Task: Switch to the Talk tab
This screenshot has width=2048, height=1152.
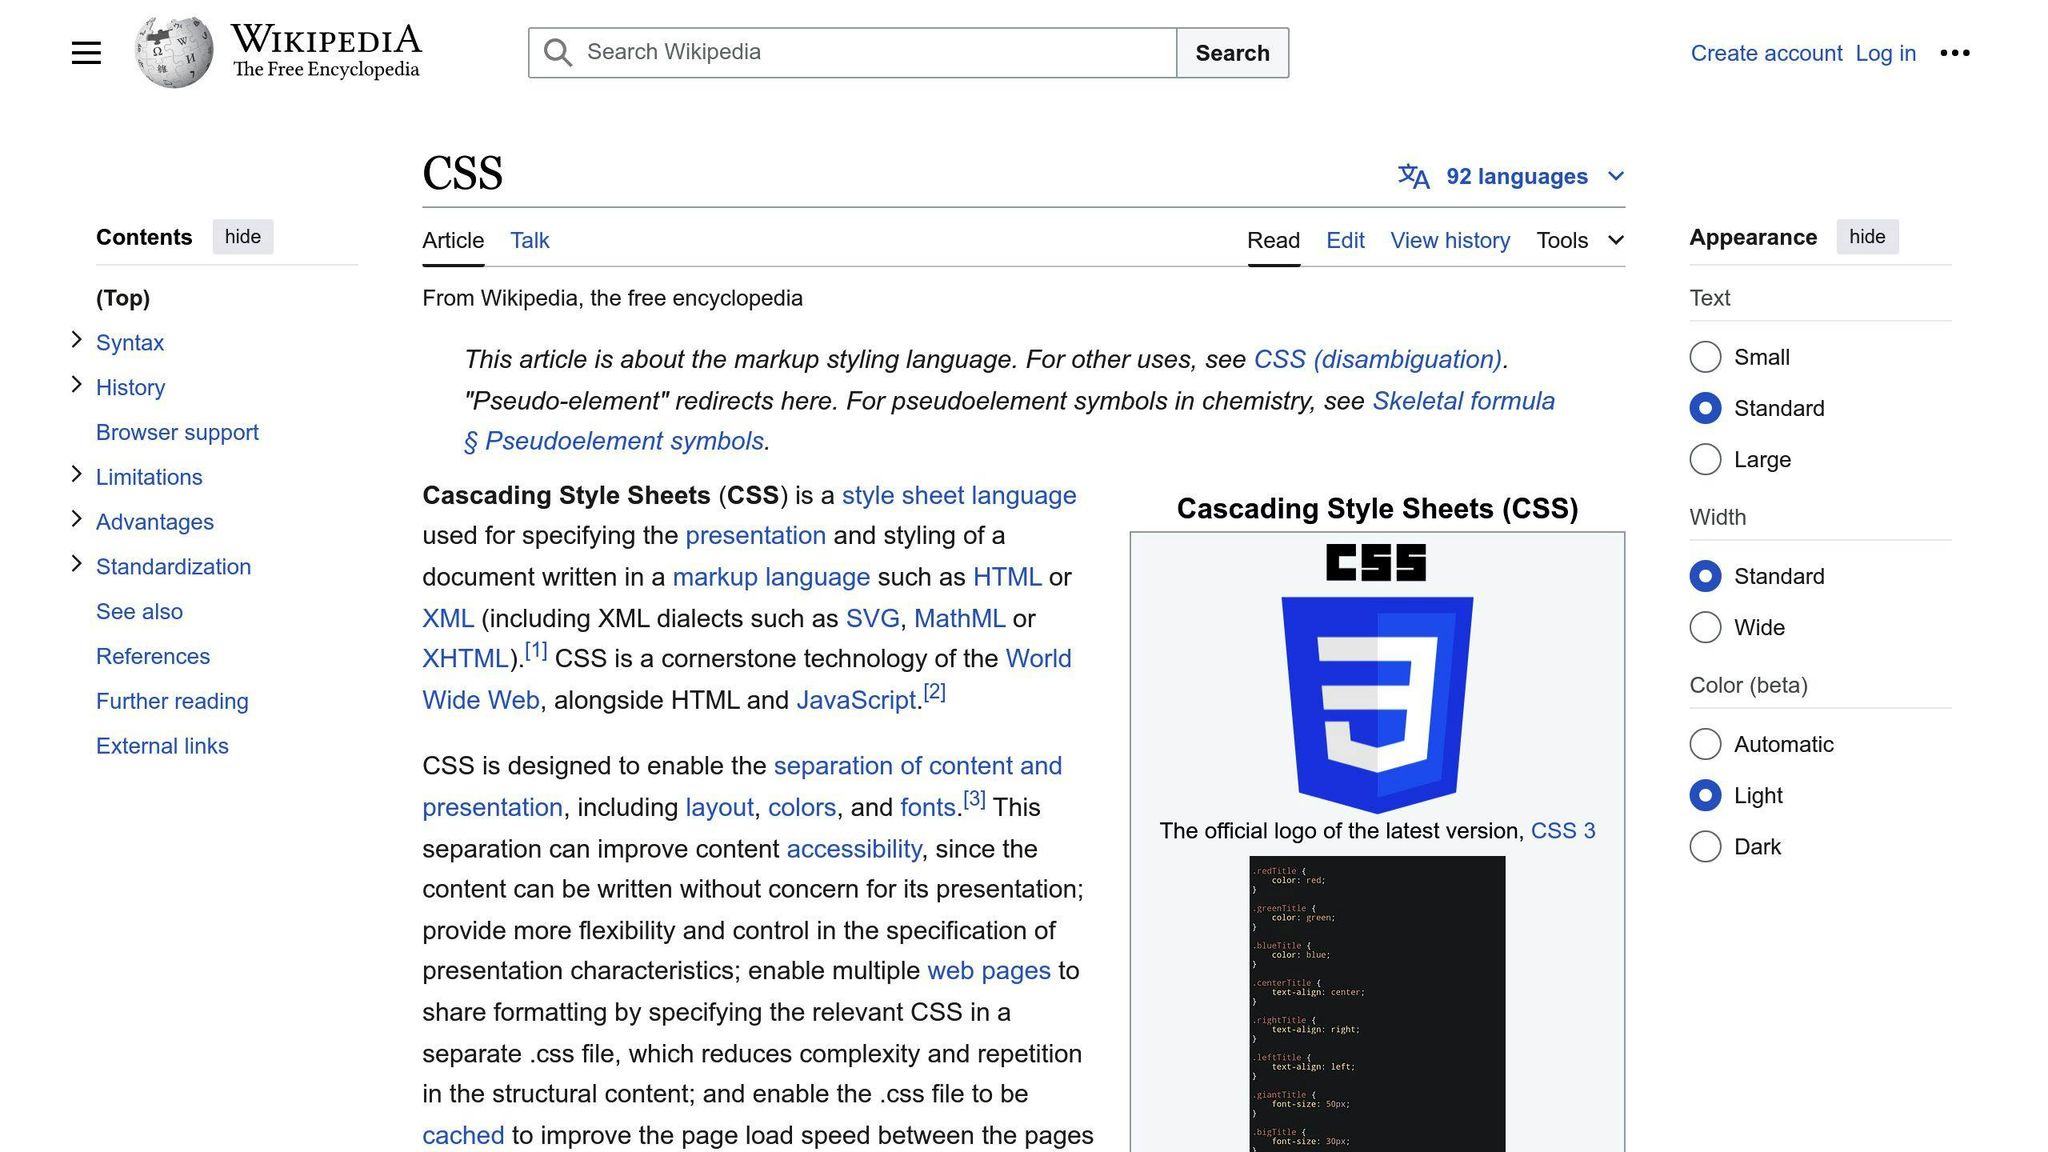Action: pos(529,240)
